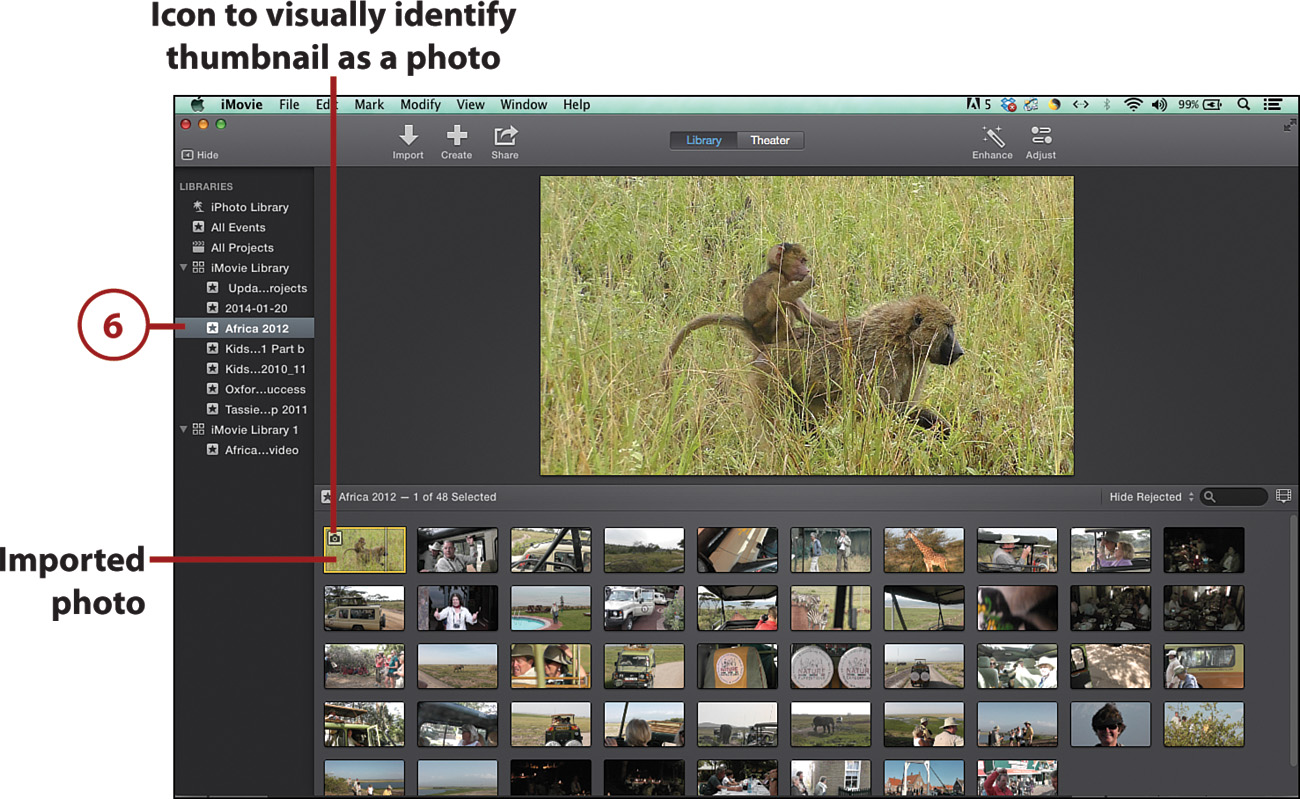Click the Share icon in toolbar
The width and height of the screenshot is (1300, 799).
[505, 135]
